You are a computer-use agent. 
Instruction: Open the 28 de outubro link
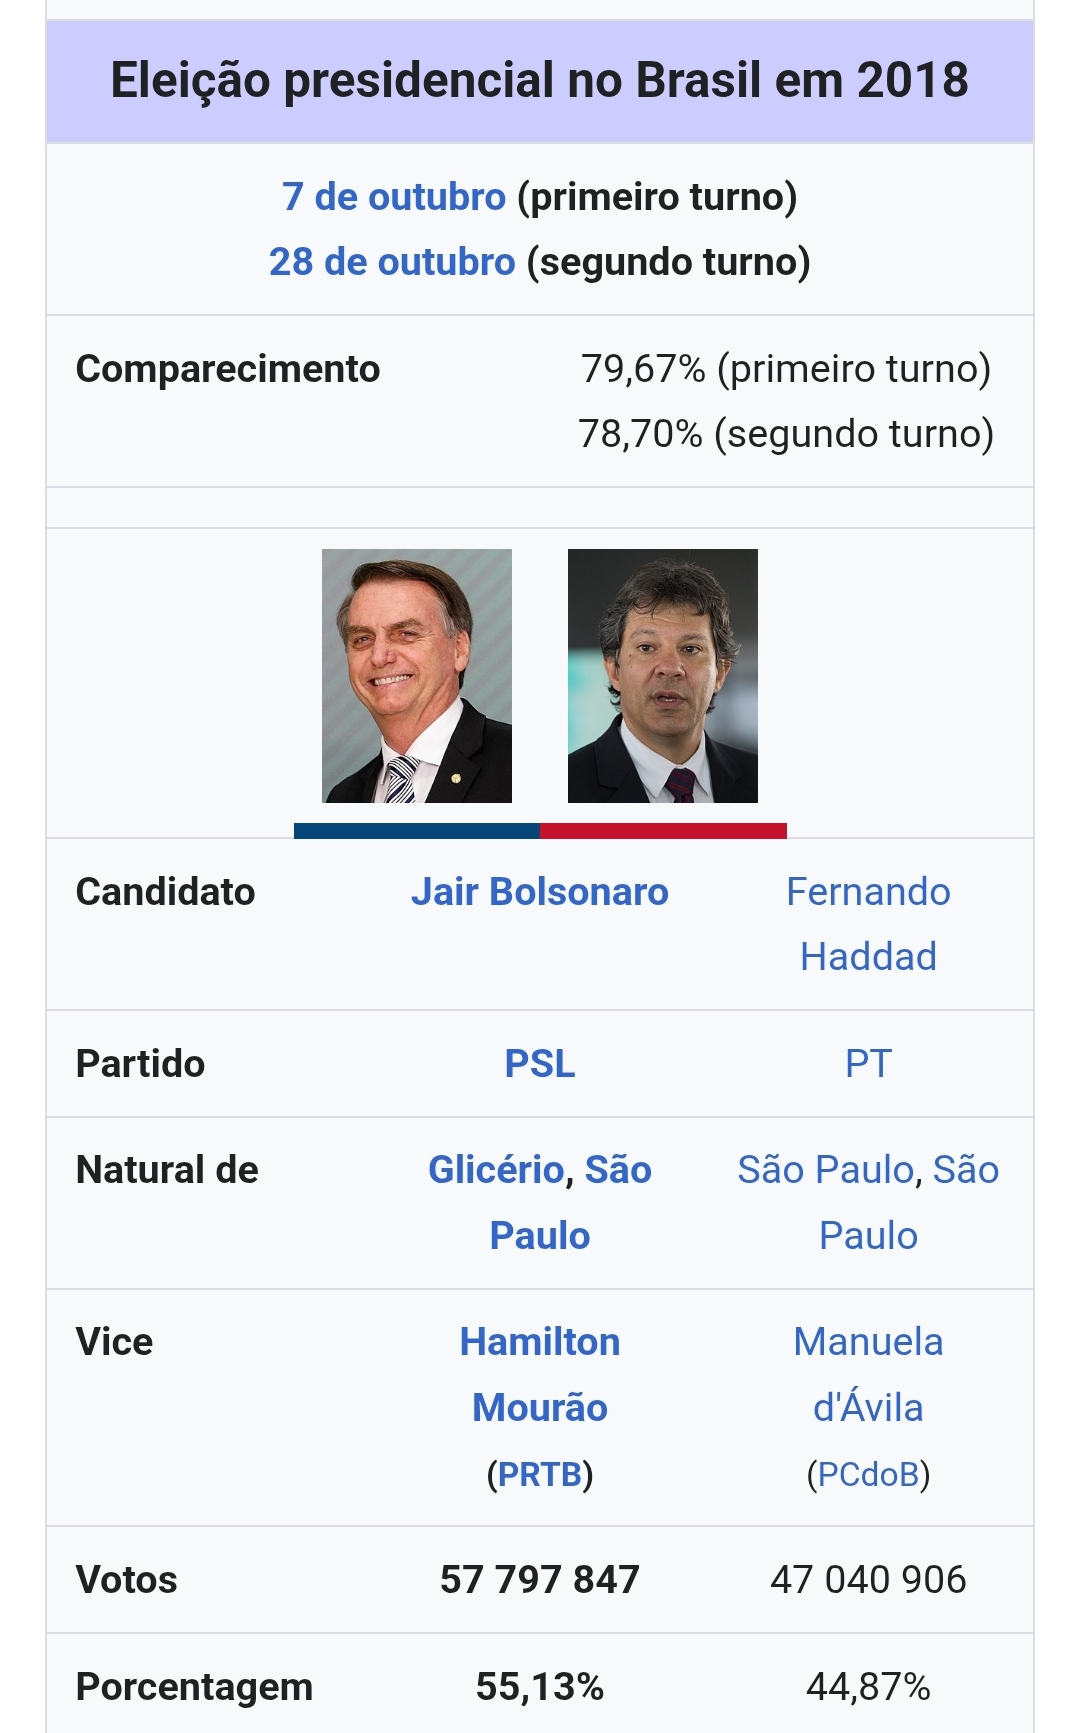pyautogui.click(x=392, y=262)
